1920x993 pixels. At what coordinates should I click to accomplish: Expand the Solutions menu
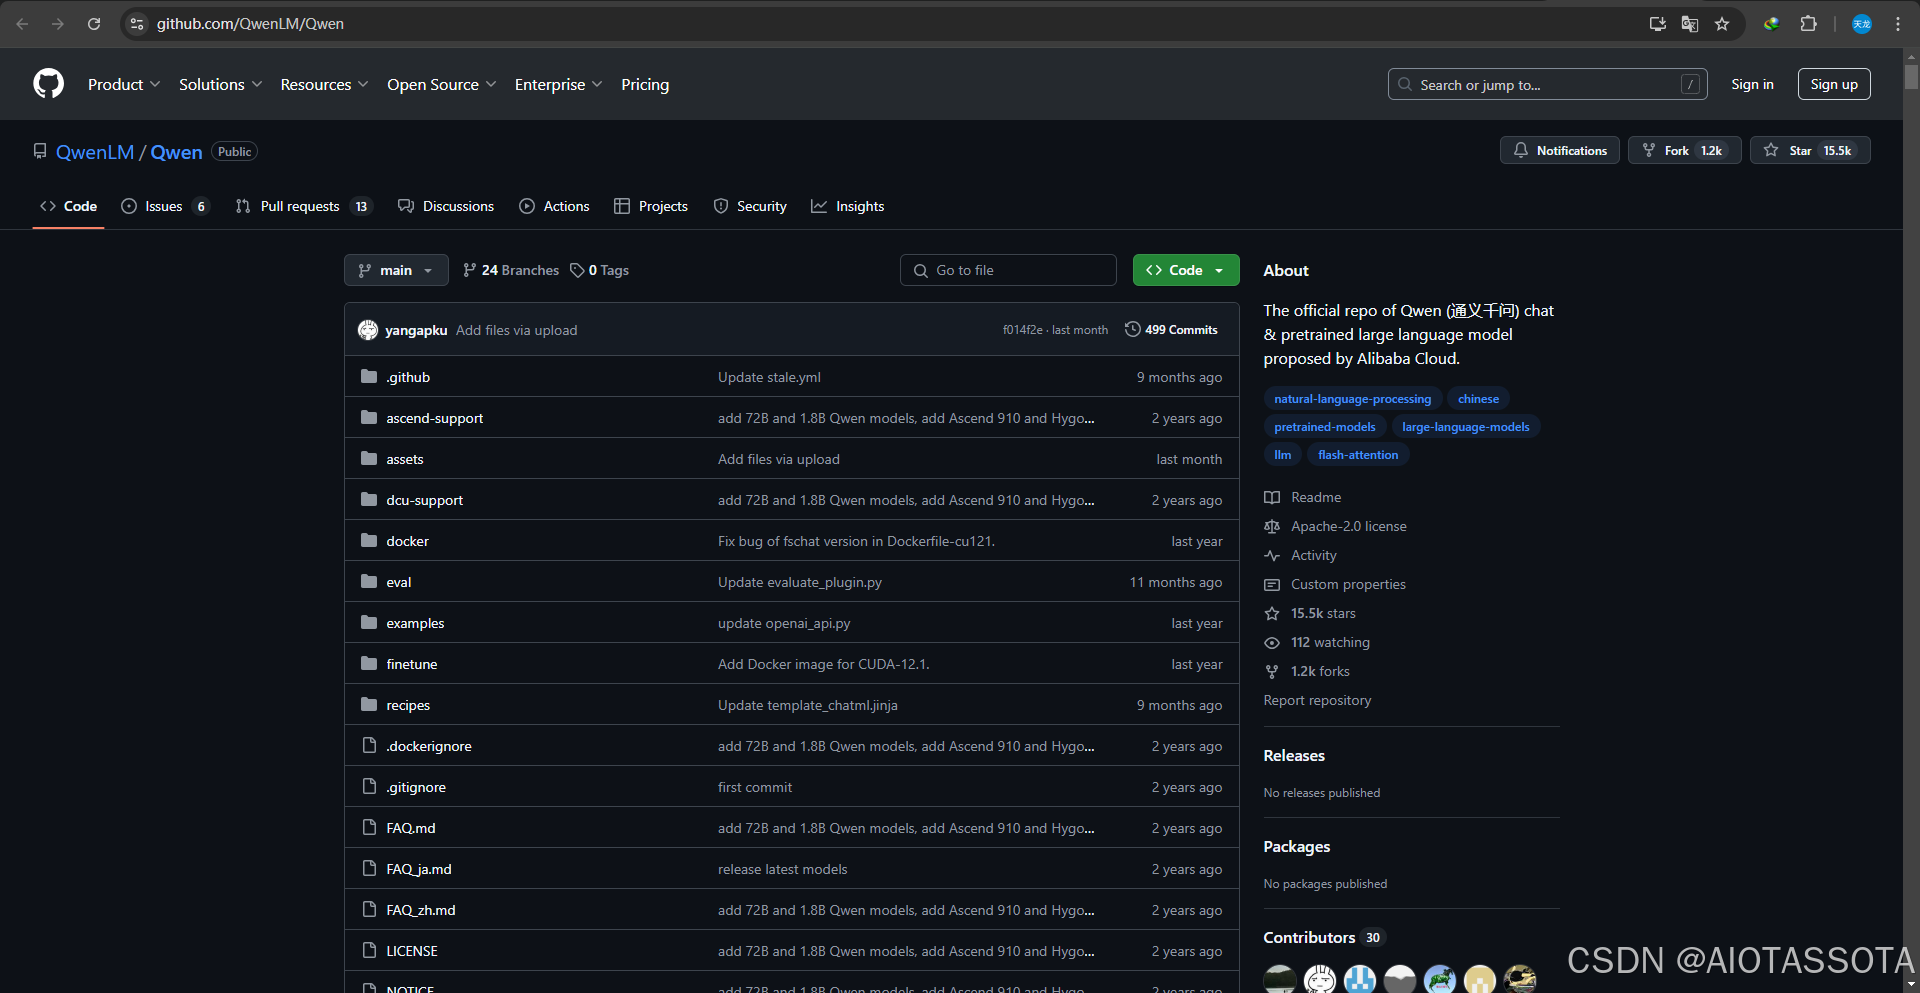[x=220, y=85]
